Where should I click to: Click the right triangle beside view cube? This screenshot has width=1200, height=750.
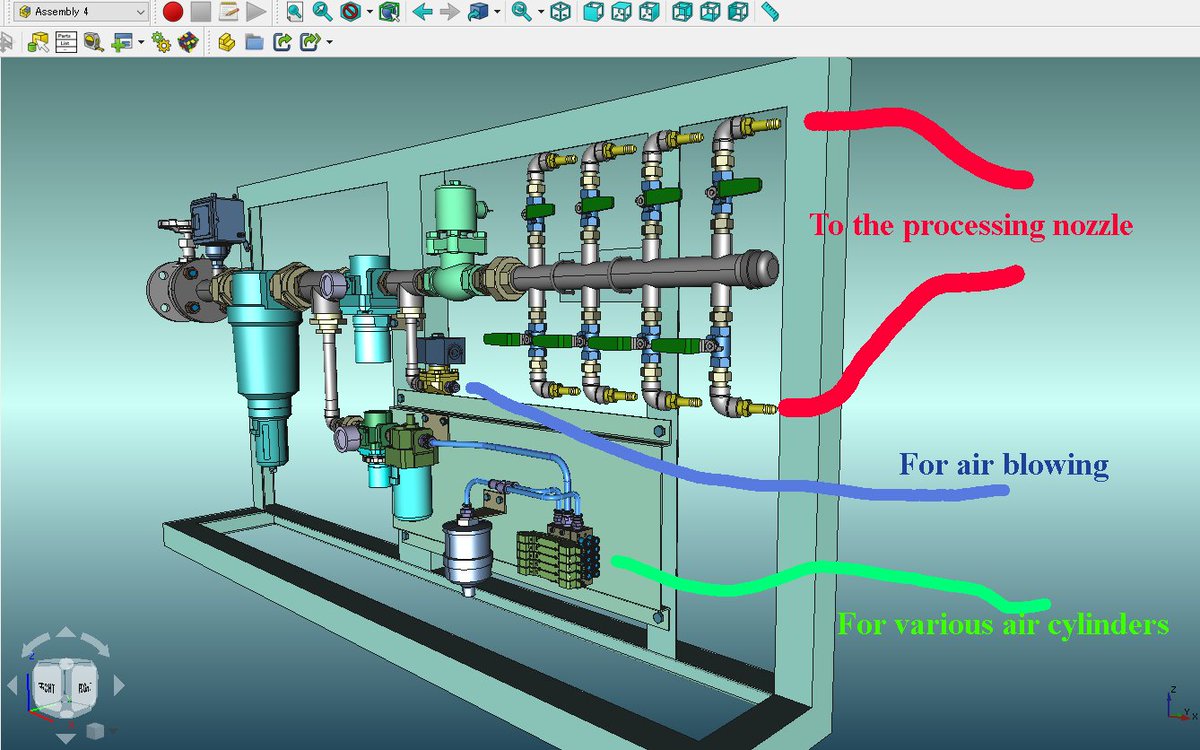click(x=119, y=686)
